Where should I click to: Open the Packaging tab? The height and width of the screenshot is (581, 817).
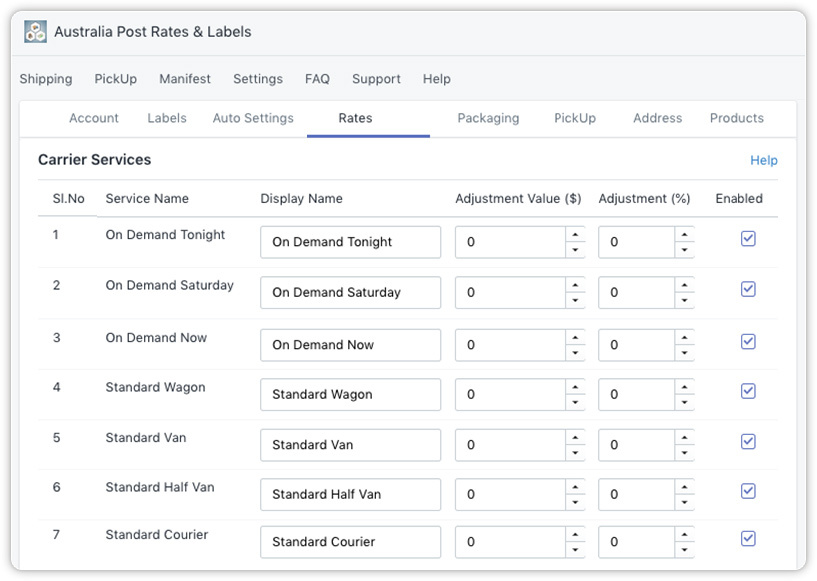(488, 118)
